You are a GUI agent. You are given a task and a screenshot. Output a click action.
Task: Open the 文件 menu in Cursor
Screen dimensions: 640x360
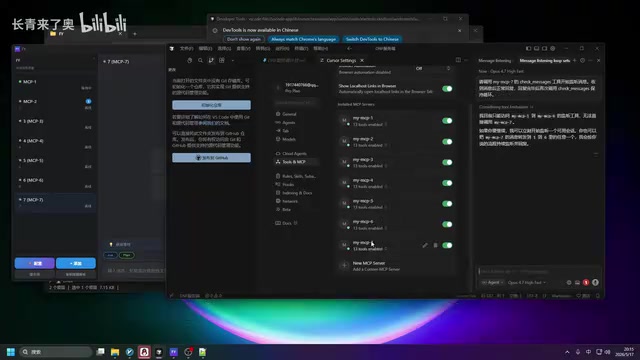click(187, 49)
